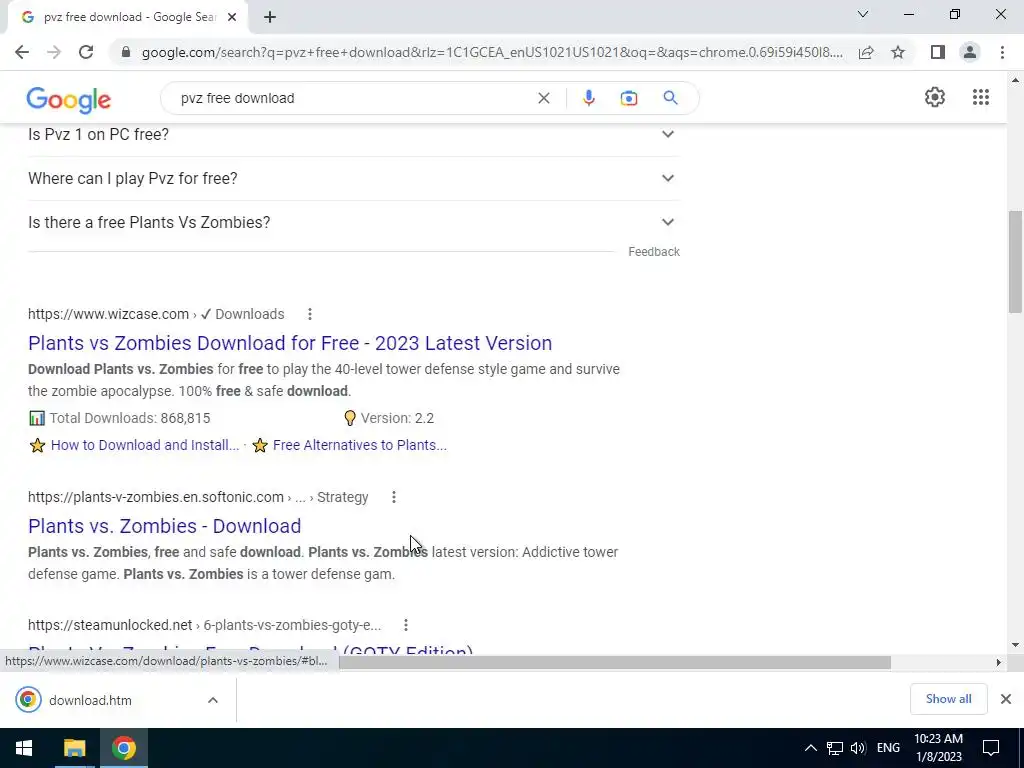The height and width of the screenshot is (768, 1024).
Task: Click the horizontal scrollbar thumb
Action: point(615,662)
